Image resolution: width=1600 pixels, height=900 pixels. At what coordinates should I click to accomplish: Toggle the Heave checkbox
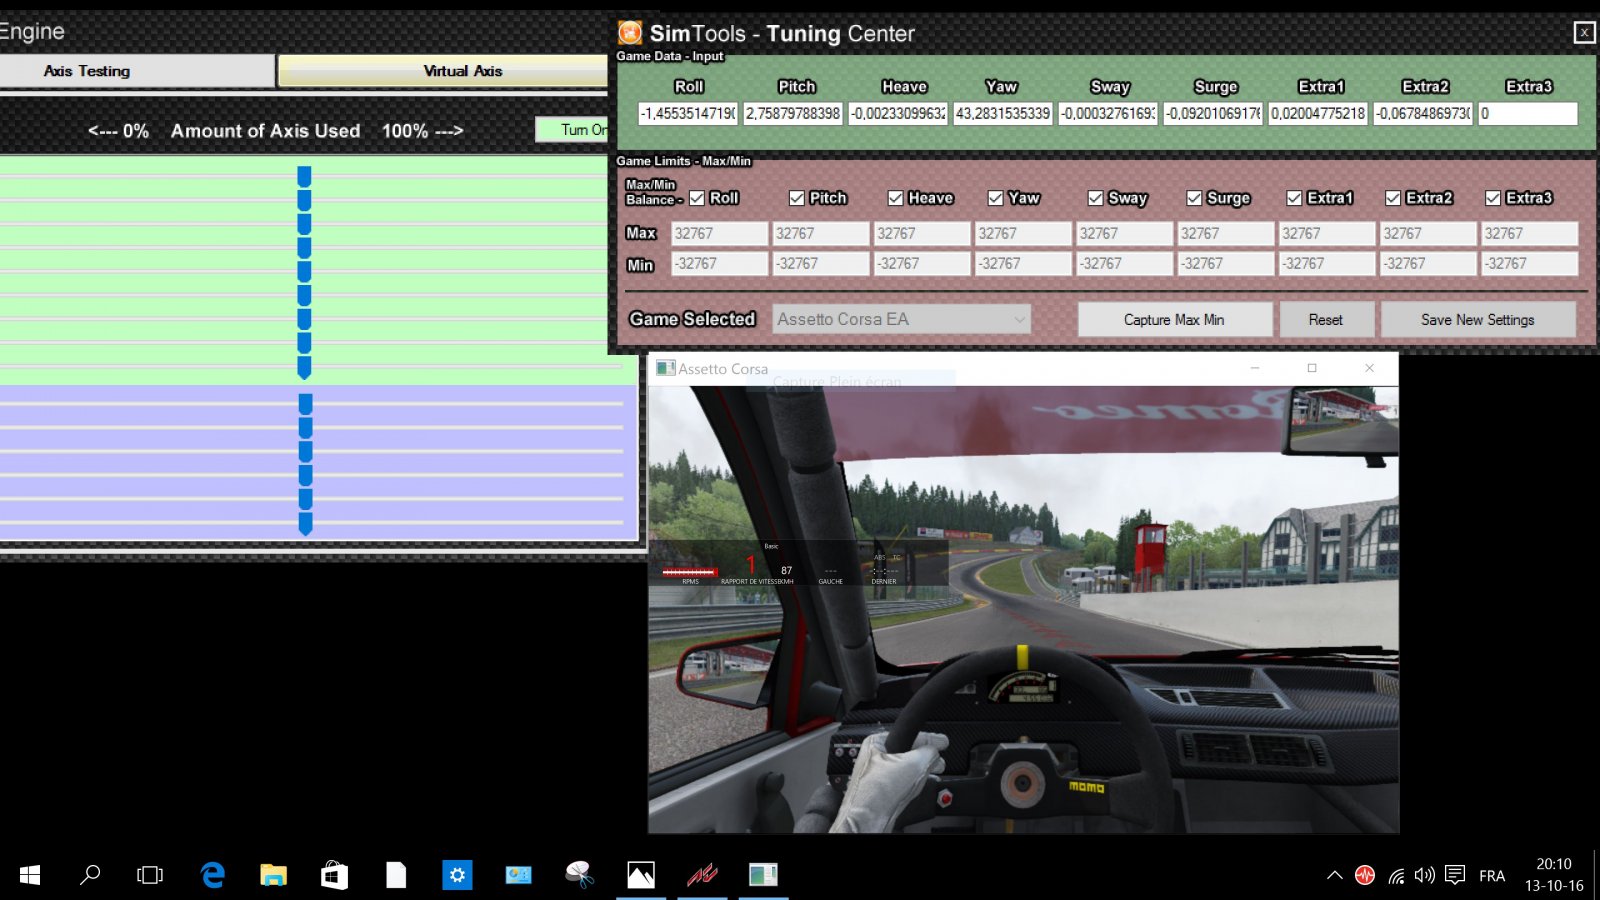point(895,198)
